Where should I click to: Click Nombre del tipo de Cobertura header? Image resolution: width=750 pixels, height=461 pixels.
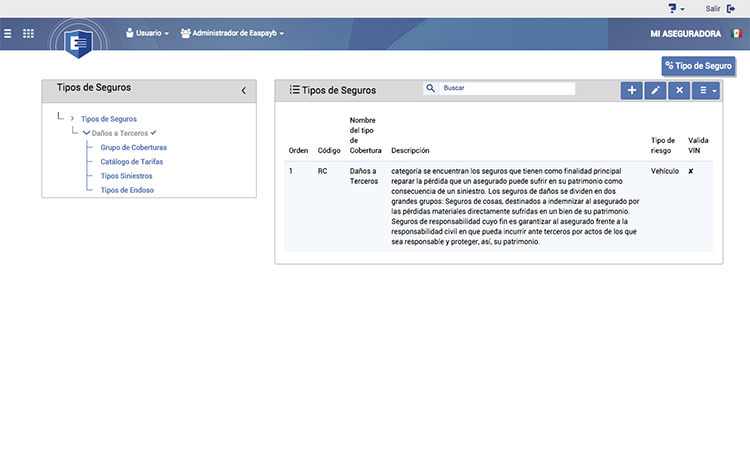coord(365,135)
